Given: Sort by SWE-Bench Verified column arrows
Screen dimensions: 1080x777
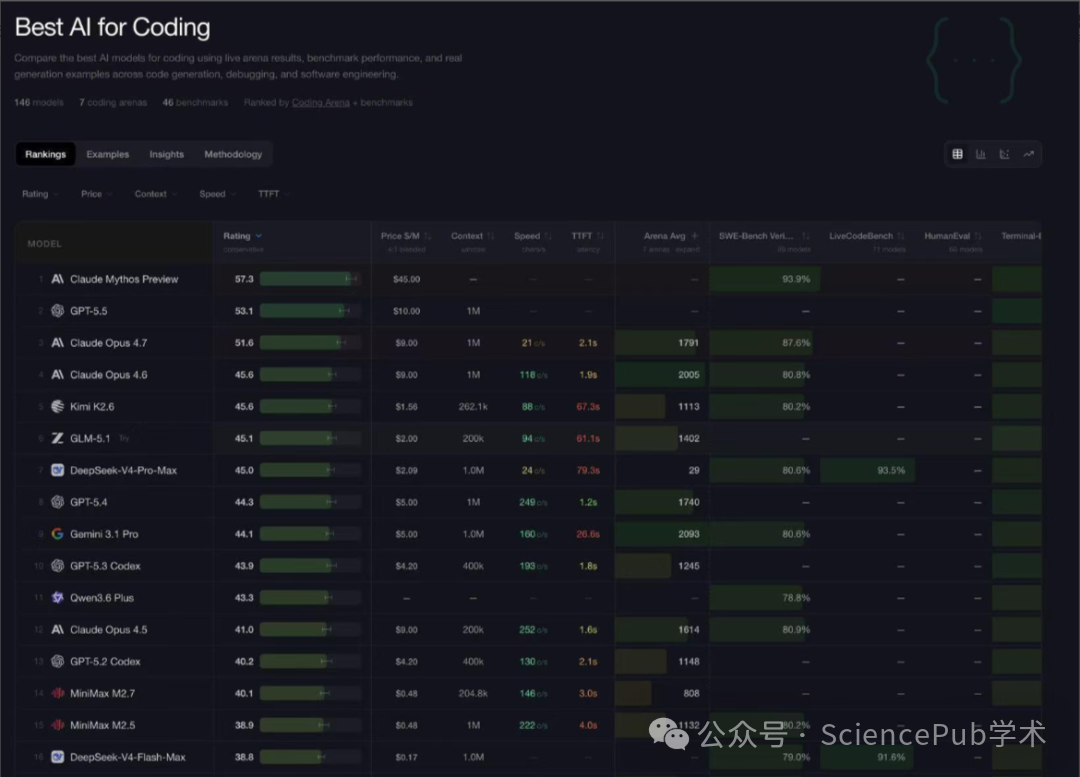Looking at the screenshot, I should (x=806, y=236).
